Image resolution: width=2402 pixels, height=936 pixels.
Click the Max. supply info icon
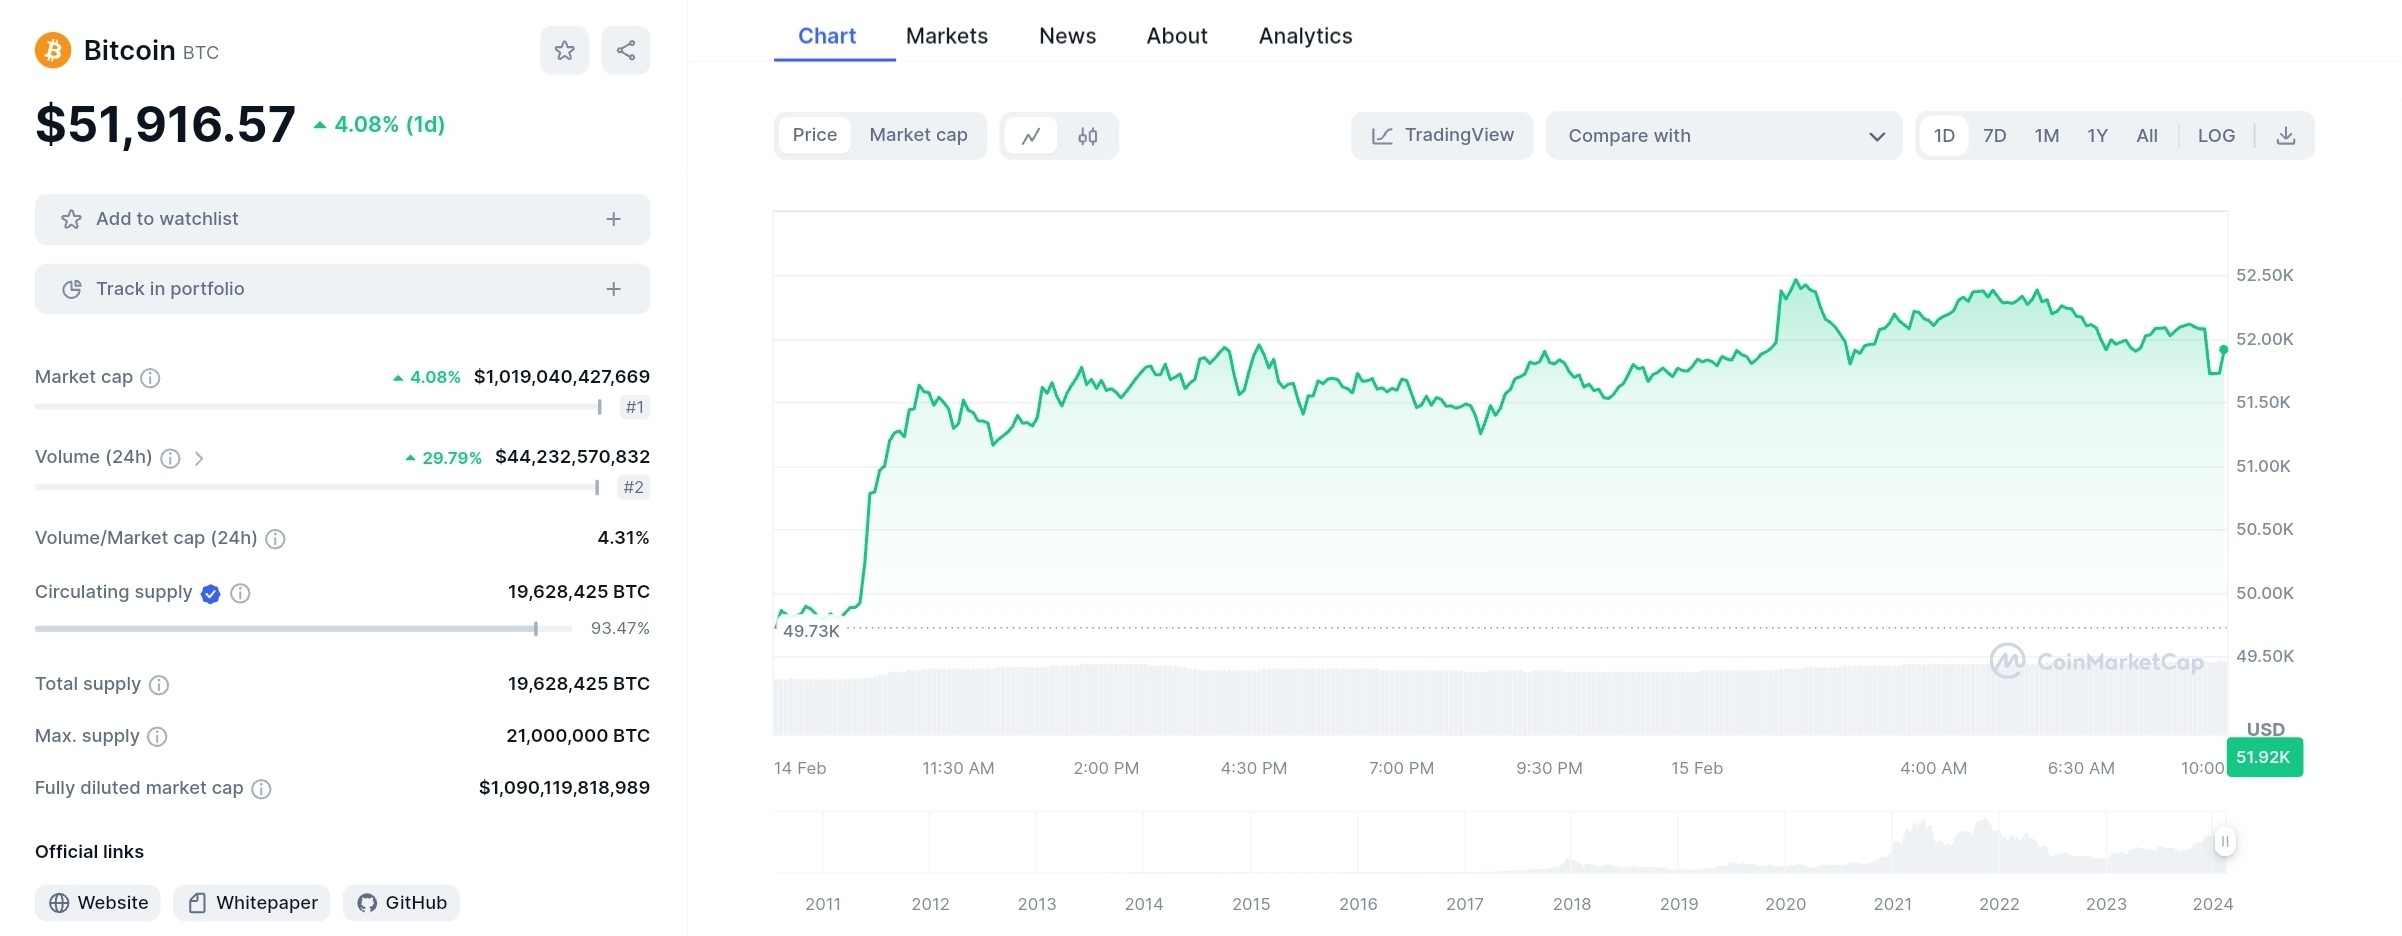click(x=157, y=737)
